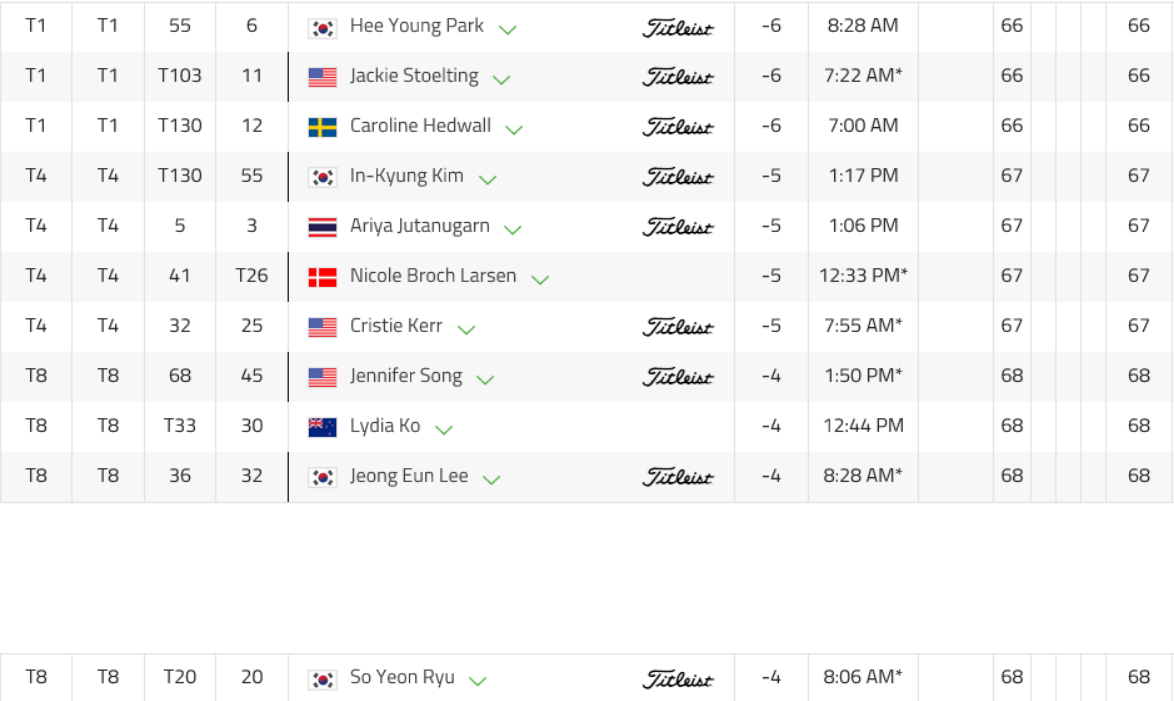Image resolution: width=1174 pixels, height=701 pixels.
Task: Expand Lydia Ko's scorecard chevron
Action: [x=444, y=429]
